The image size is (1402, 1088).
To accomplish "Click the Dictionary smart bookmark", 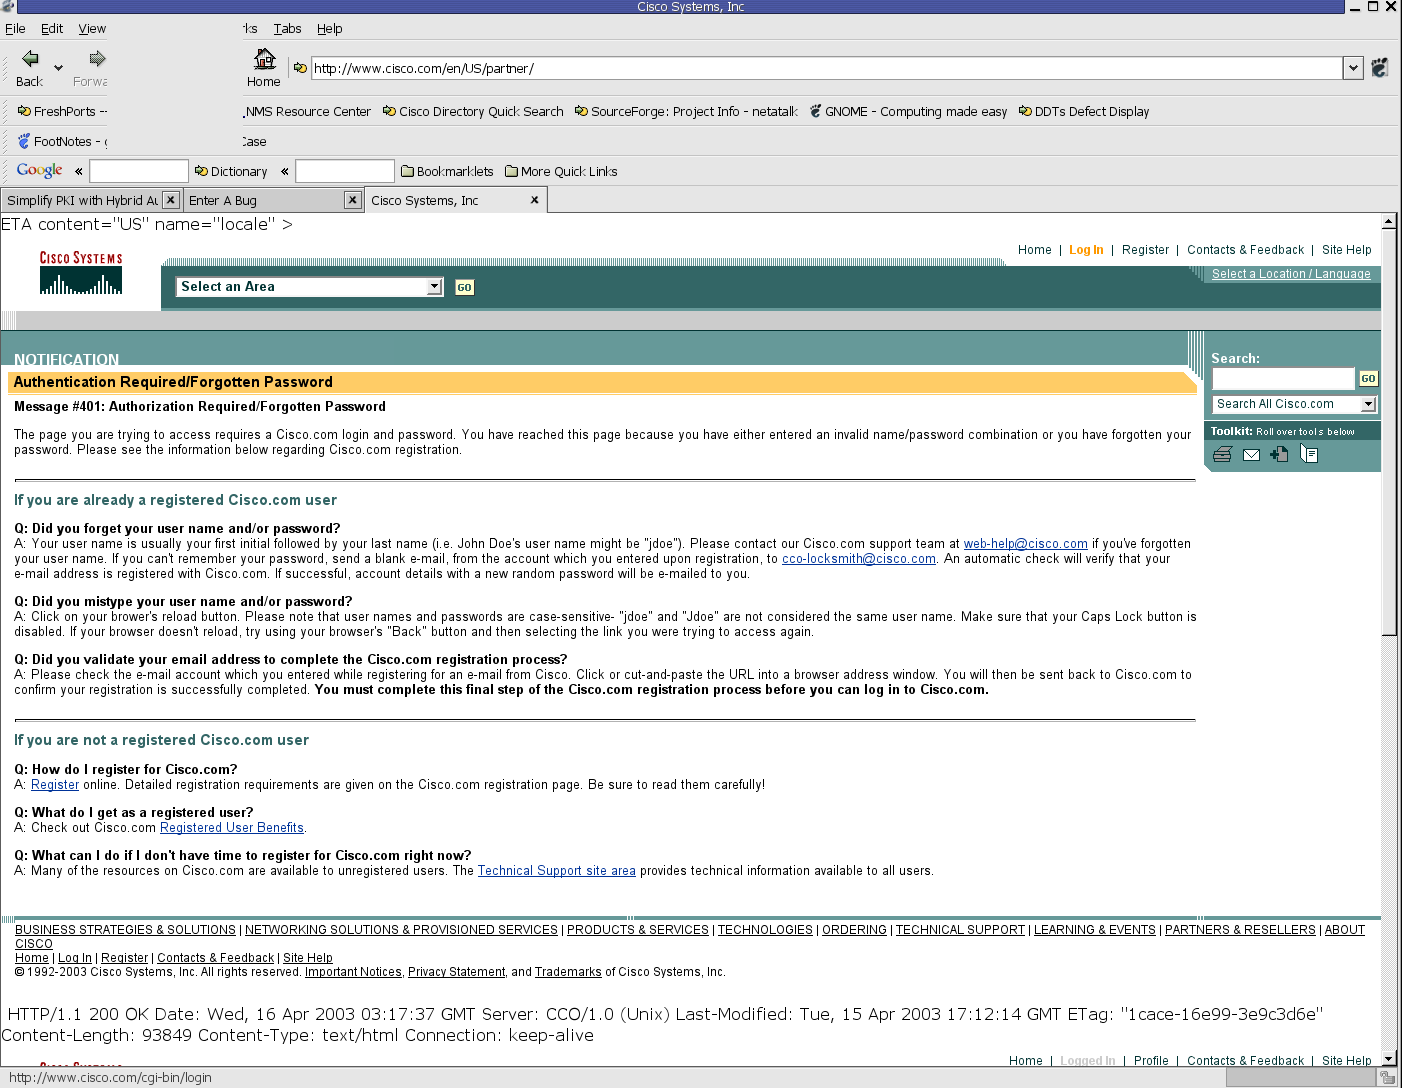I will point(231,172).
